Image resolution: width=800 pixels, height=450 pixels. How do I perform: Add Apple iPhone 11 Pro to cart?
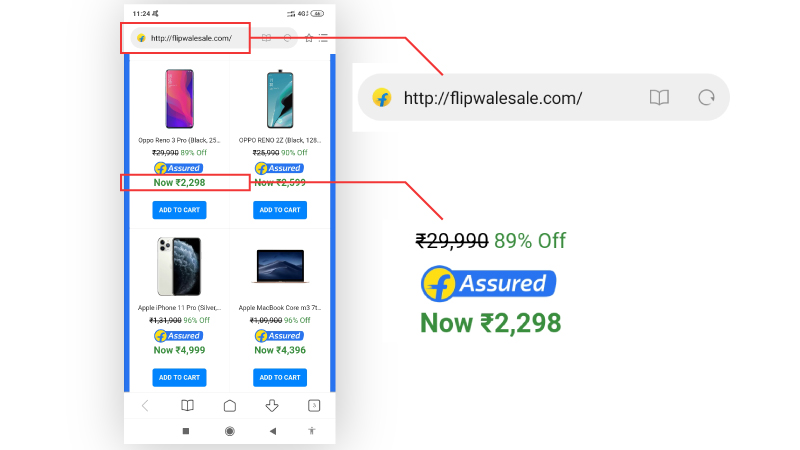[179, 378]
